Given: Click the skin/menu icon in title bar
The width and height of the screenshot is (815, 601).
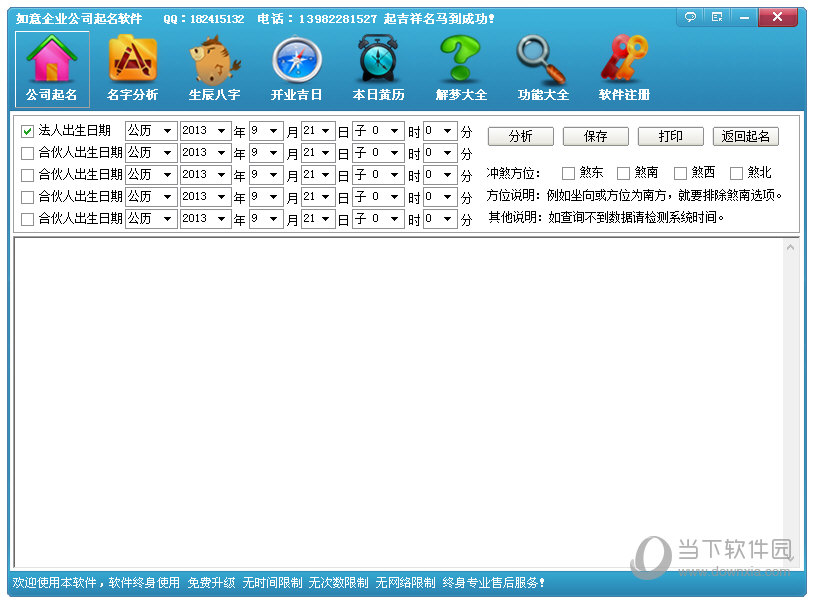Looking at the screenshot, I should coord(717,17).
